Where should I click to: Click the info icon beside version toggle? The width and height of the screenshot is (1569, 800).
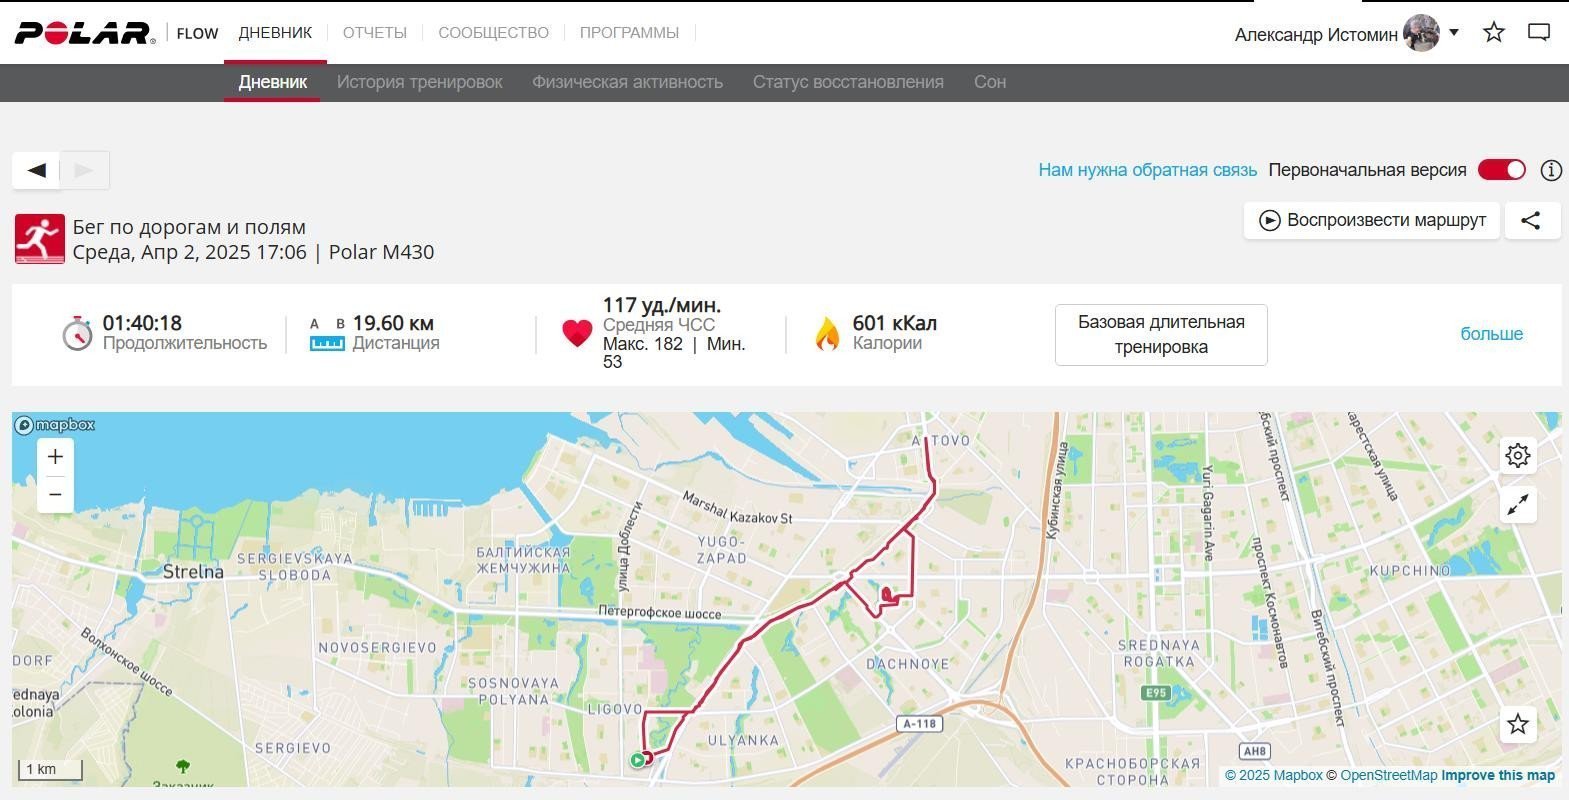coord(1551,170)
